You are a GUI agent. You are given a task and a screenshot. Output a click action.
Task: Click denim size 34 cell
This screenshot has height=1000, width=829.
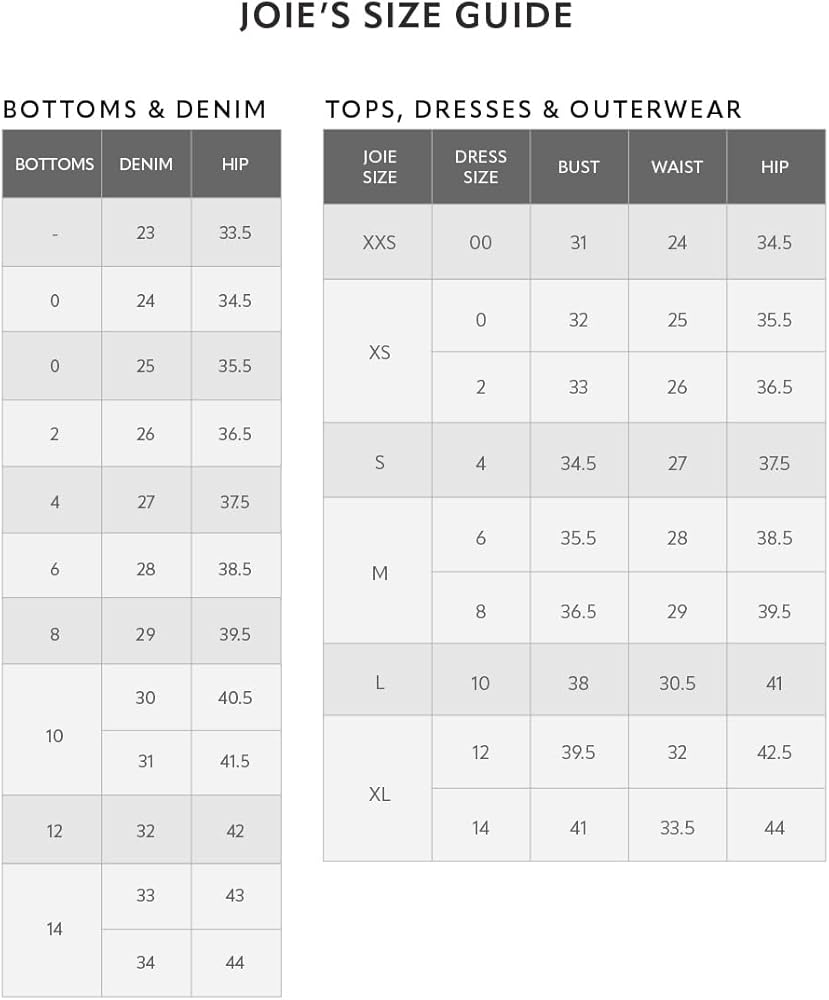(x=146, y=962)
